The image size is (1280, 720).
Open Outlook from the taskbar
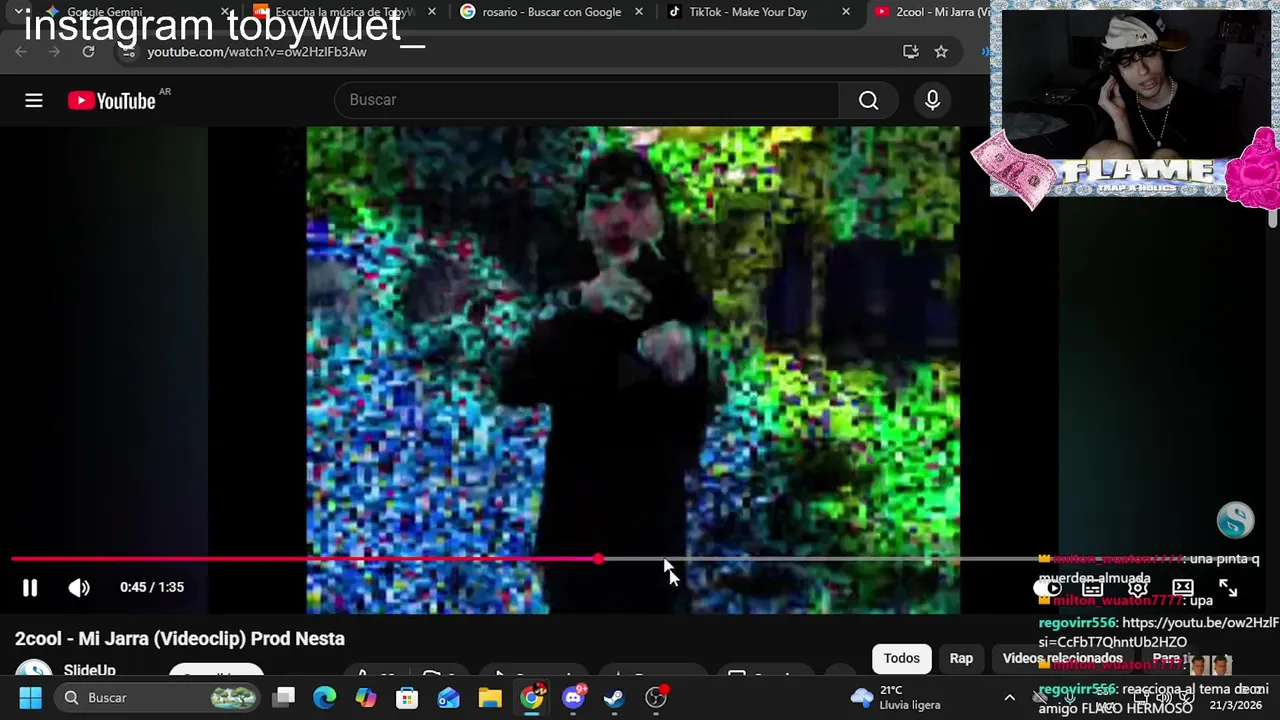[x=449, y=698]
